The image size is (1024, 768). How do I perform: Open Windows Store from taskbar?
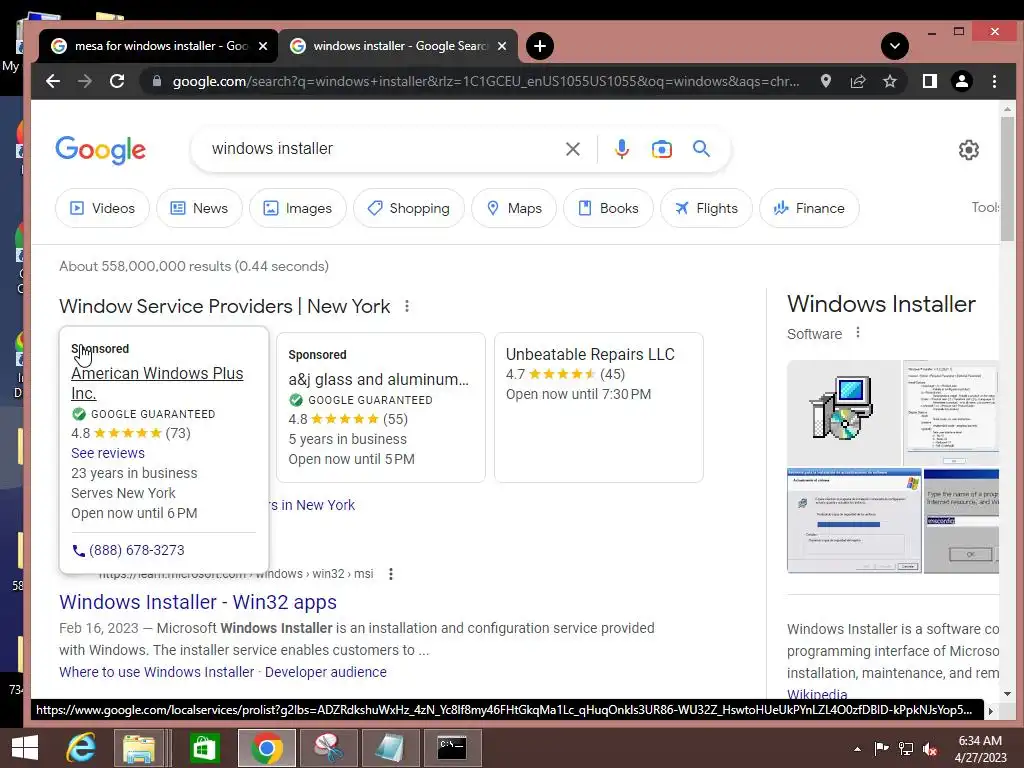pos(204,748)
